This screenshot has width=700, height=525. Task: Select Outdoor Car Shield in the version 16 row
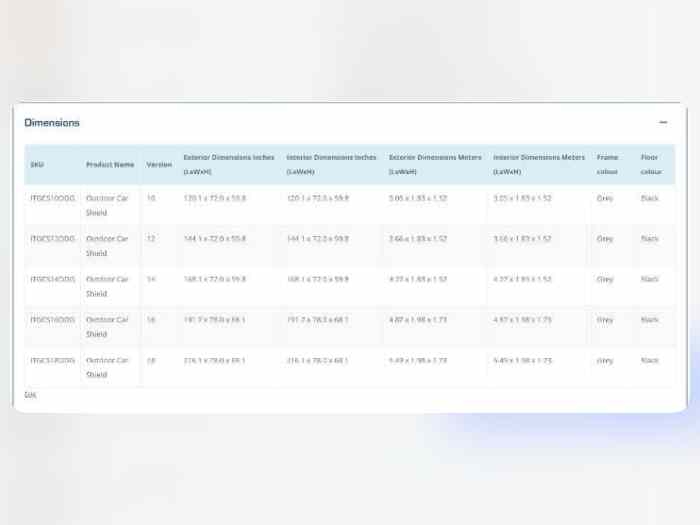click(107, 327)
